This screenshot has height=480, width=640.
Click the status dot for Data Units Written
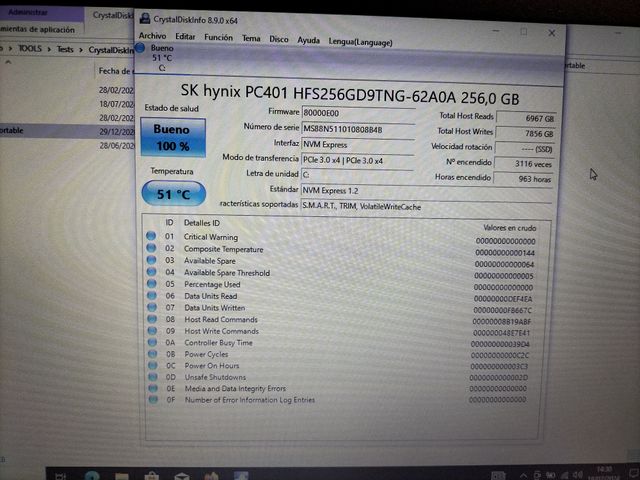152,307
